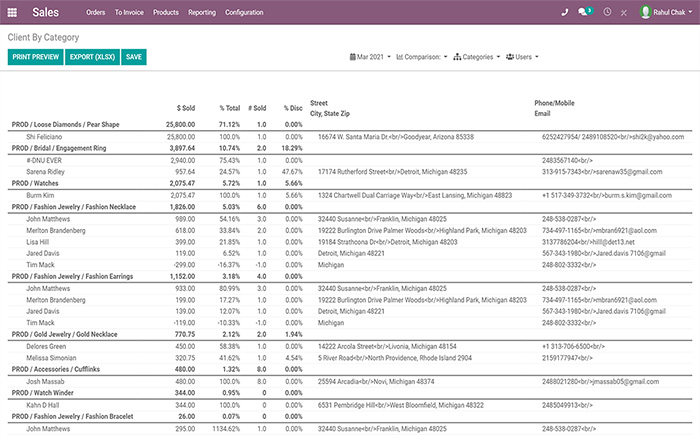This screenshot has height=435, width=700.
Task: Click the hierarchy icon beside Categories
Action: [457, 57]
